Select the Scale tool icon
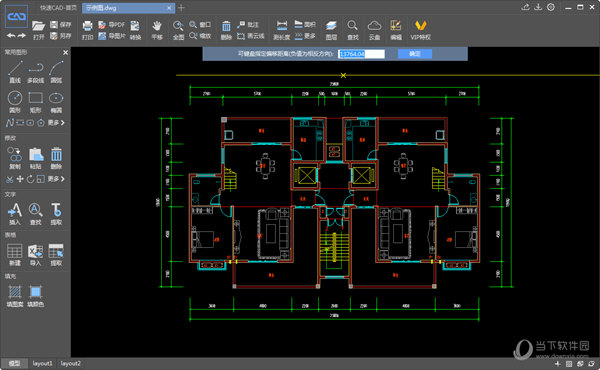Image resolution: width=600 pixels, height=370 pixels. (x=41, y=179)
